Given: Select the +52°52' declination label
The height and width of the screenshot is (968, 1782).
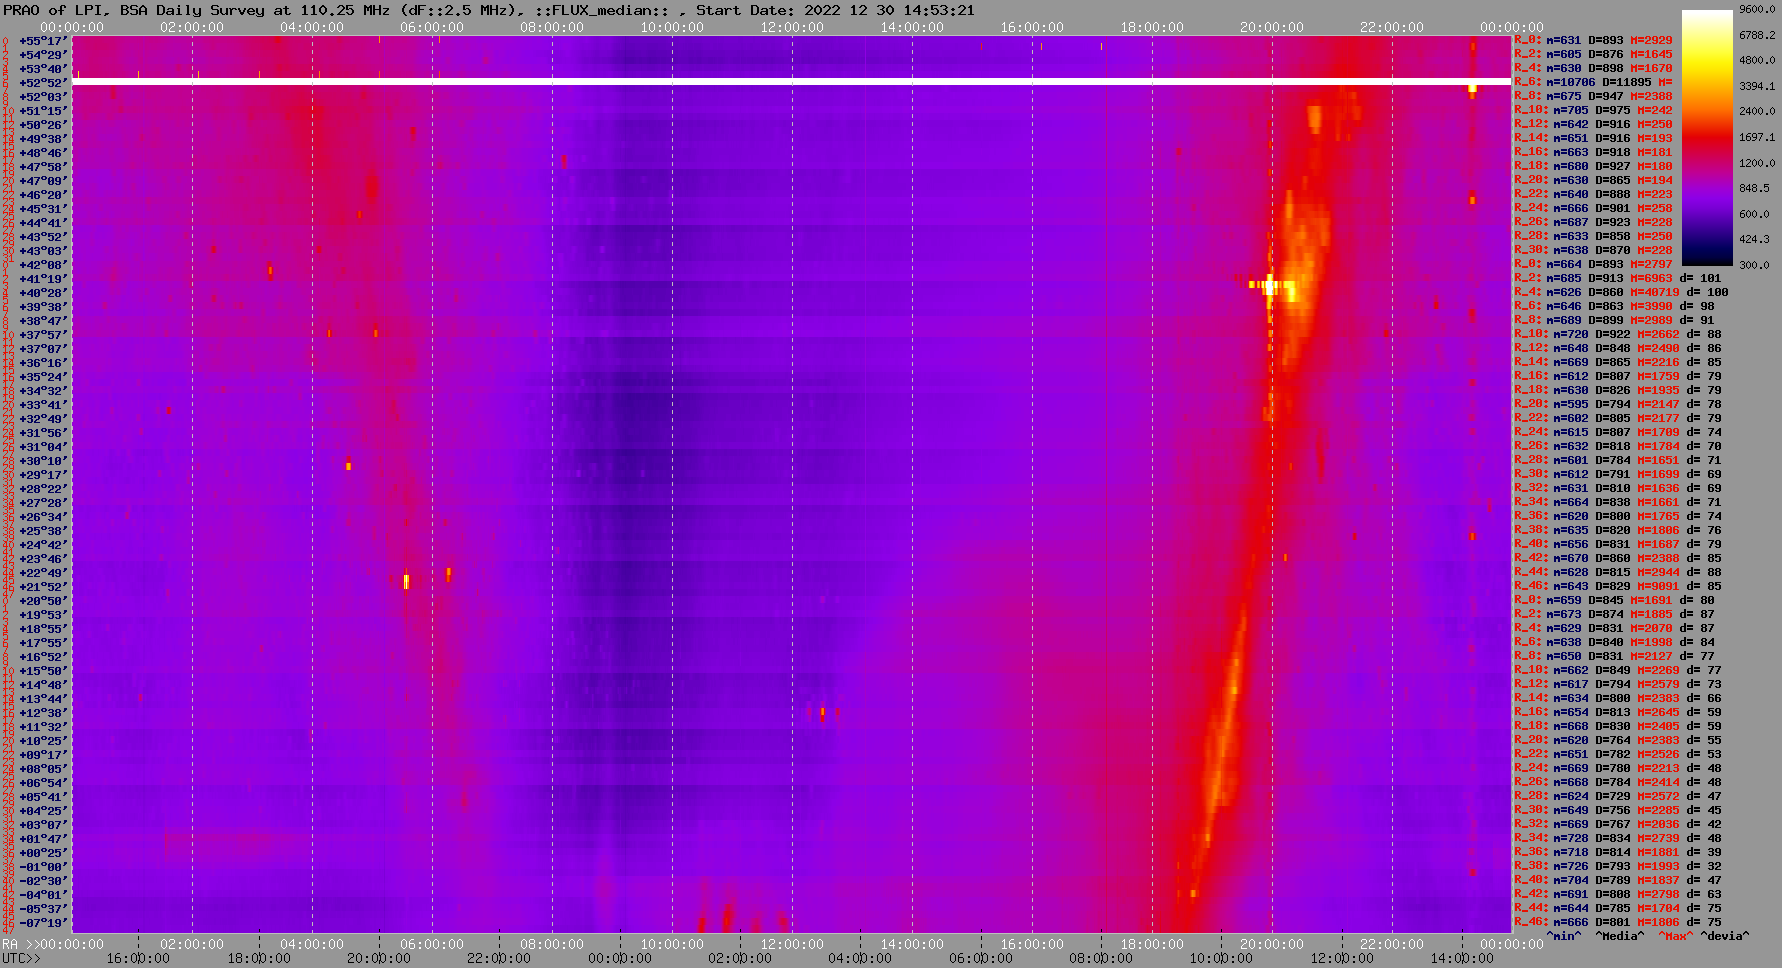Looking at the screenshot, I should coord(43,83).
